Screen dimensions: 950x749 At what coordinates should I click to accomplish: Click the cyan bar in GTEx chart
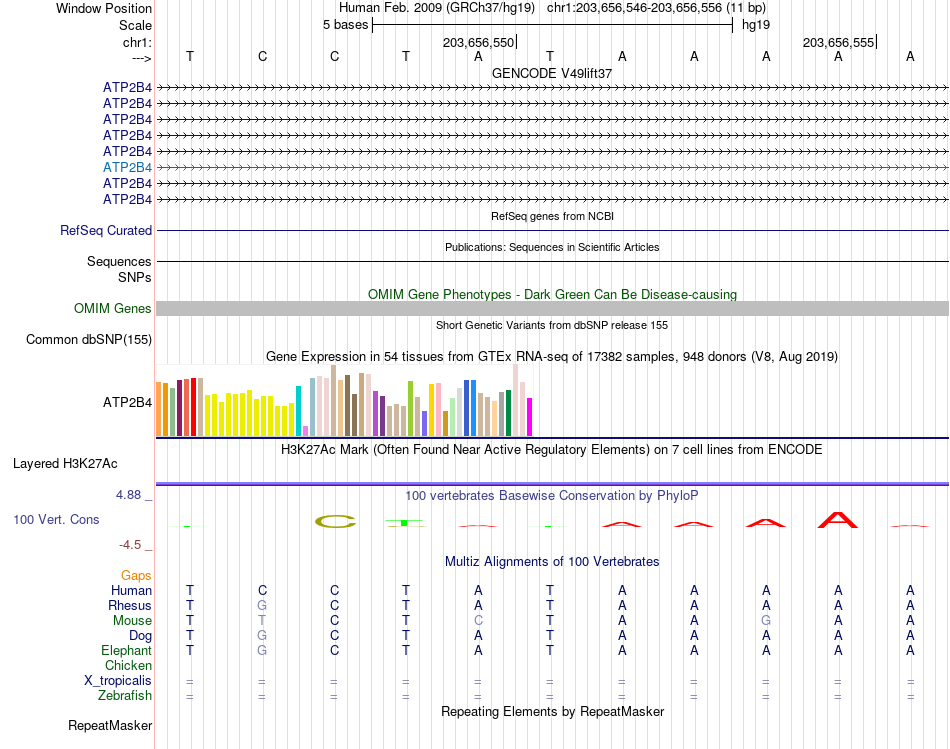298,411
